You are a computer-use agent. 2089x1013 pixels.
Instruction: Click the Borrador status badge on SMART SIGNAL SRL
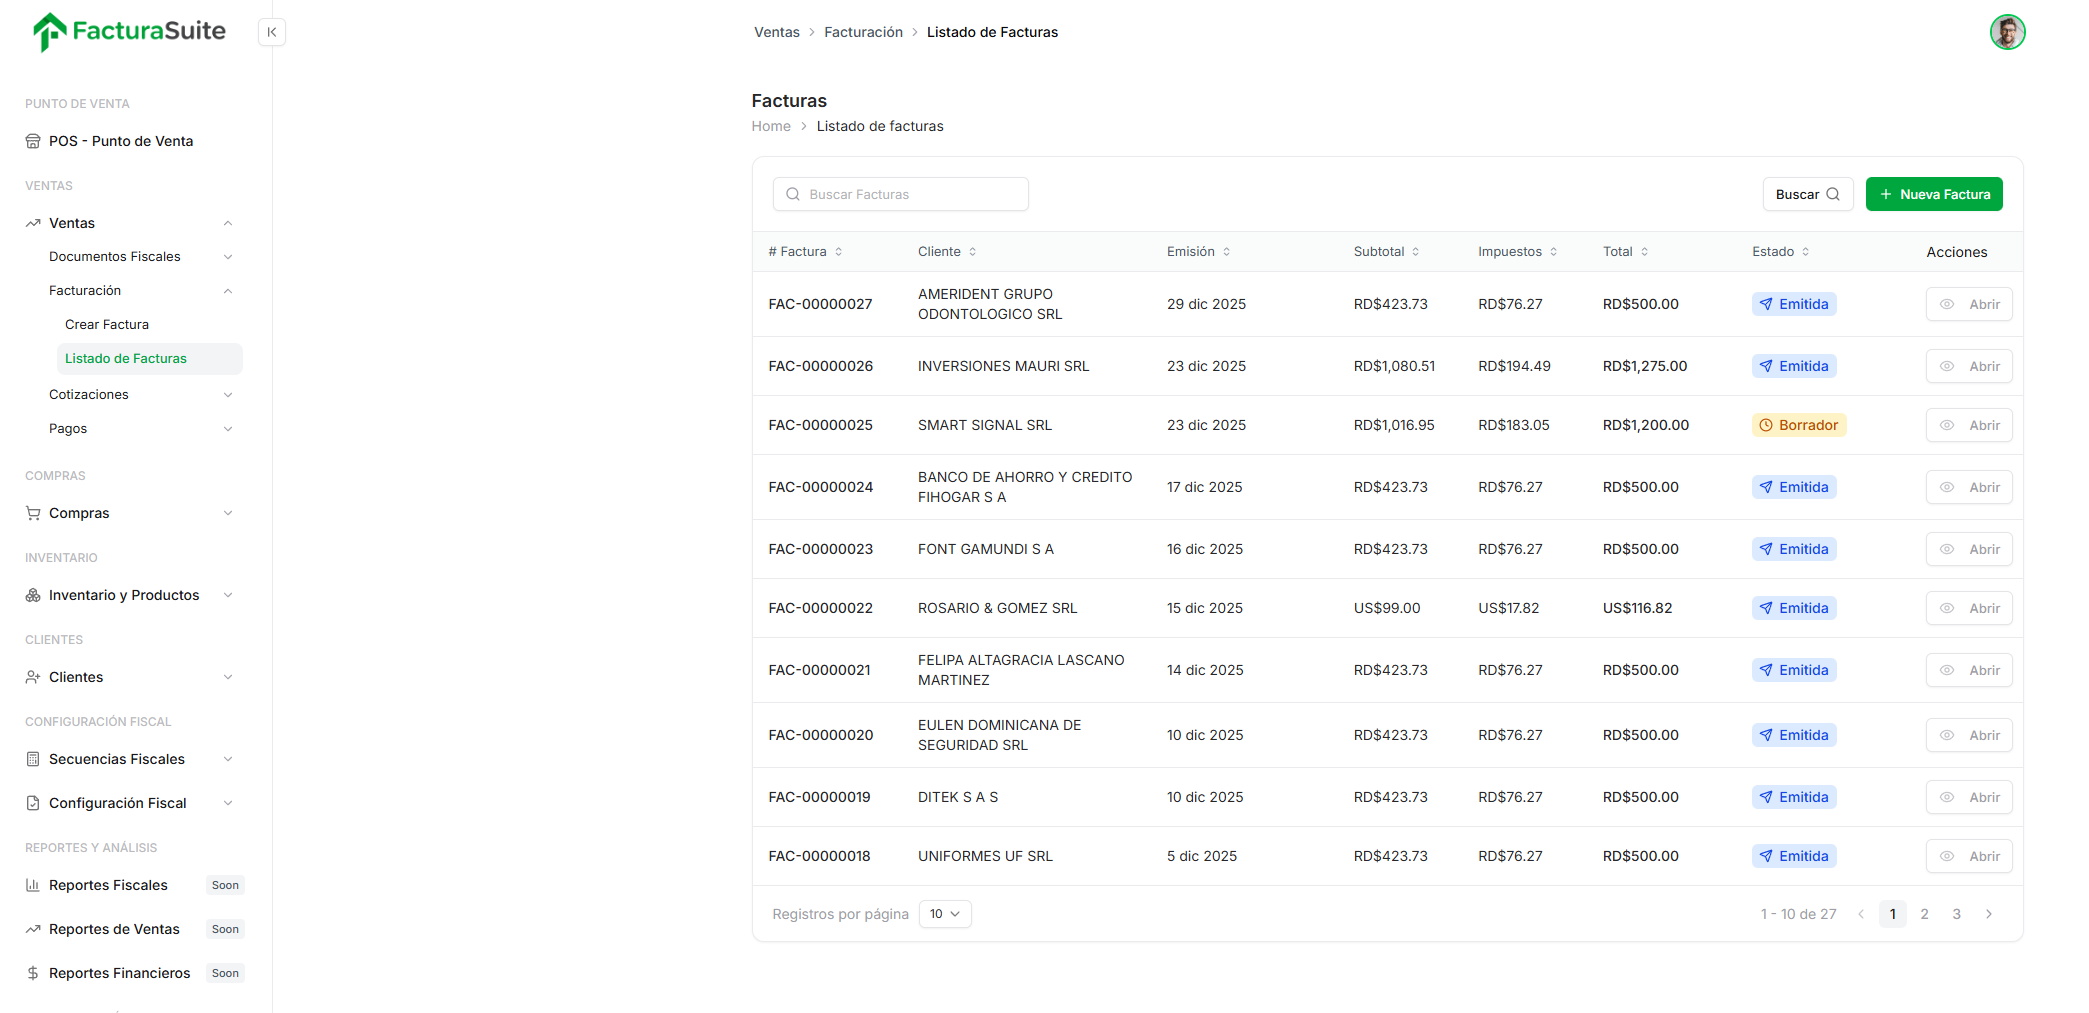coord(1799,425)
